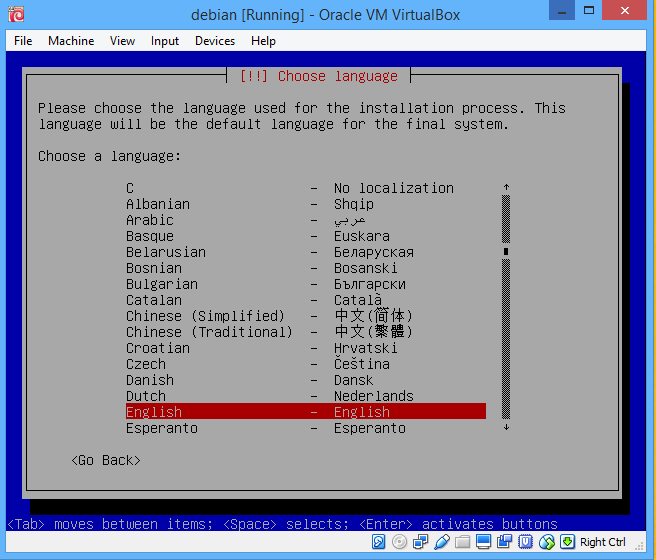Open the Help menu
This screenshot has width=656, height=560.
tap(264, 41)
